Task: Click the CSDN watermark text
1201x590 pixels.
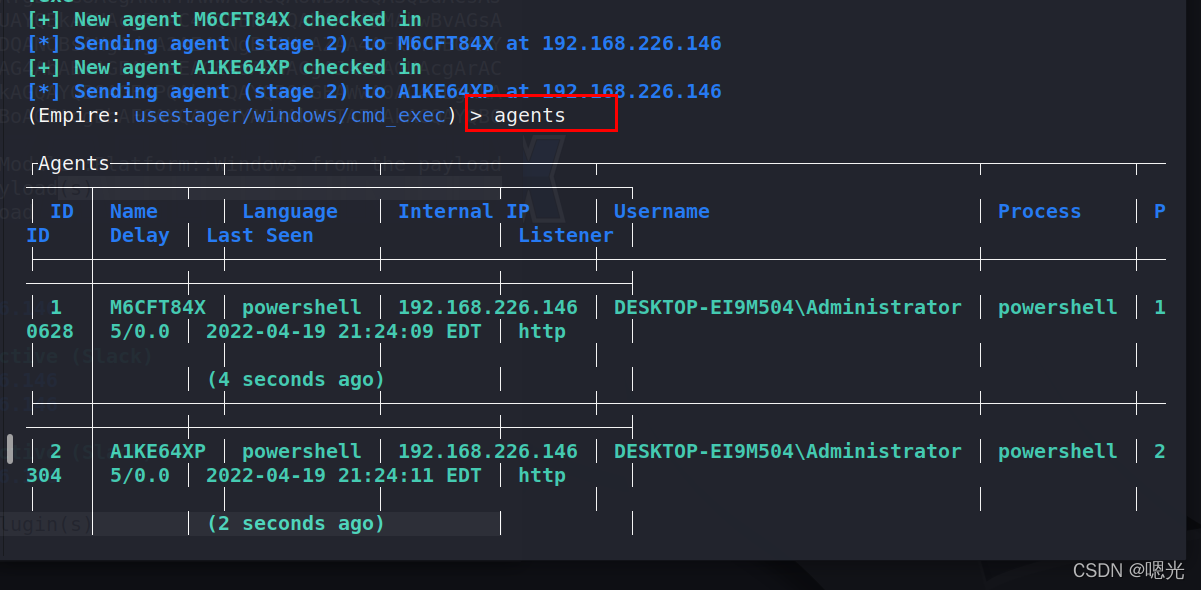Action: tap(1128, 570)
